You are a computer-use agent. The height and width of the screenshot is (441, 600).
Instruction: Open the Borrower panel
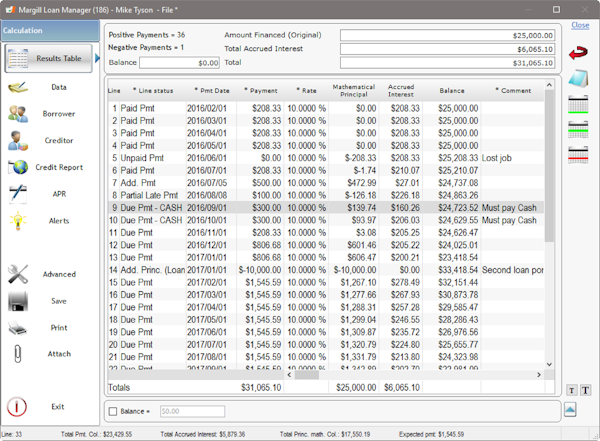point(19,115)
